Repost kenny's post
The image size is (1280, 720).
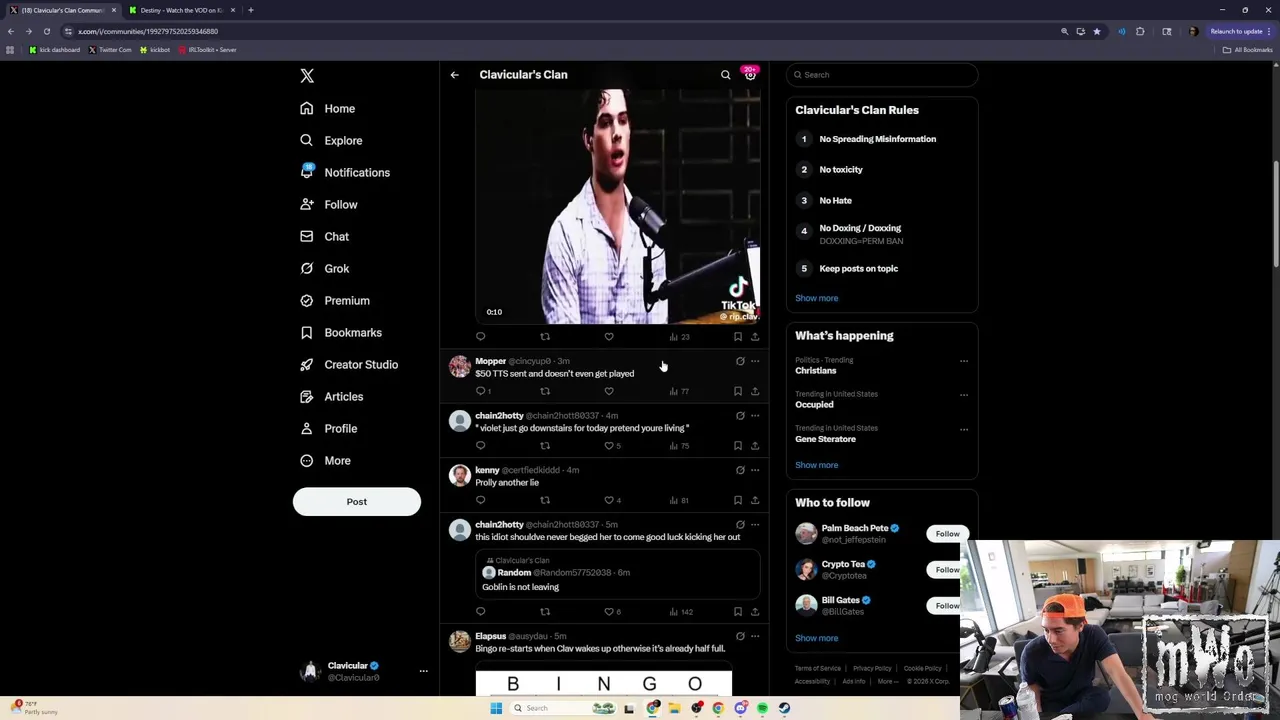click(545, 500)
